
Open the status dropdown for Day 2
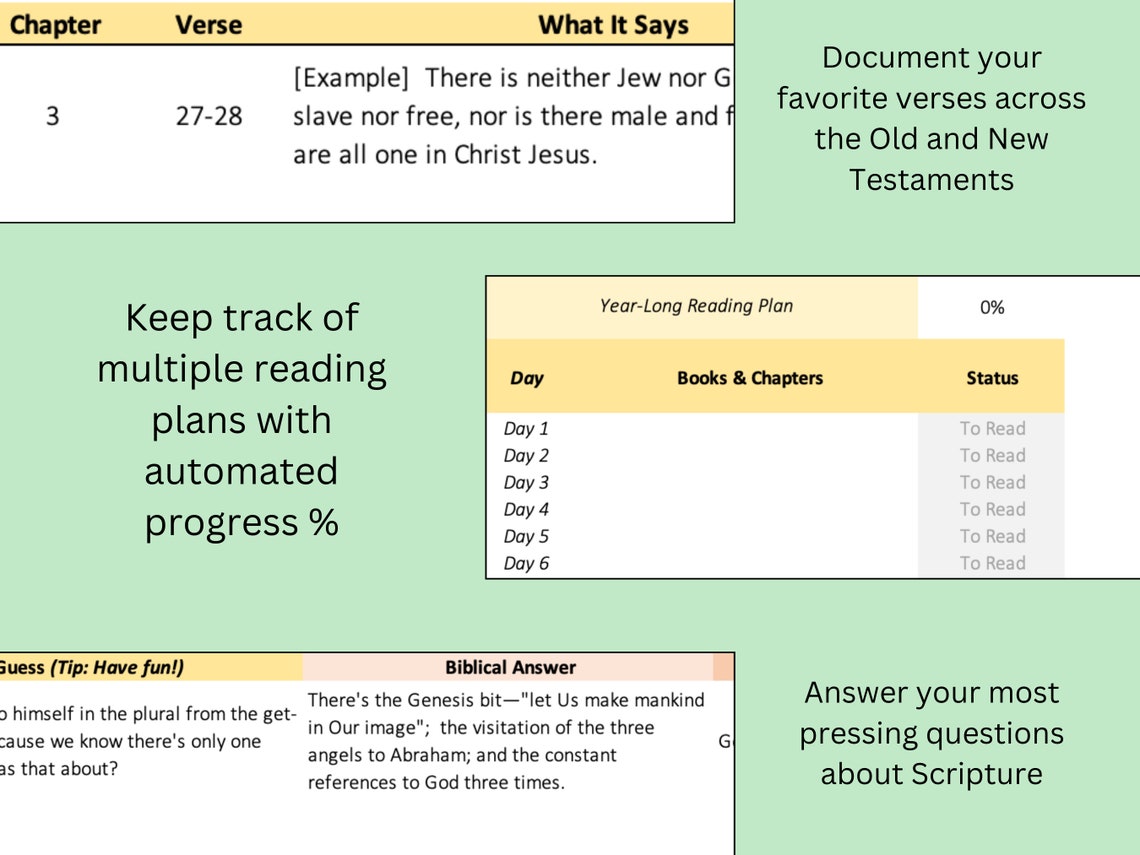992,455
